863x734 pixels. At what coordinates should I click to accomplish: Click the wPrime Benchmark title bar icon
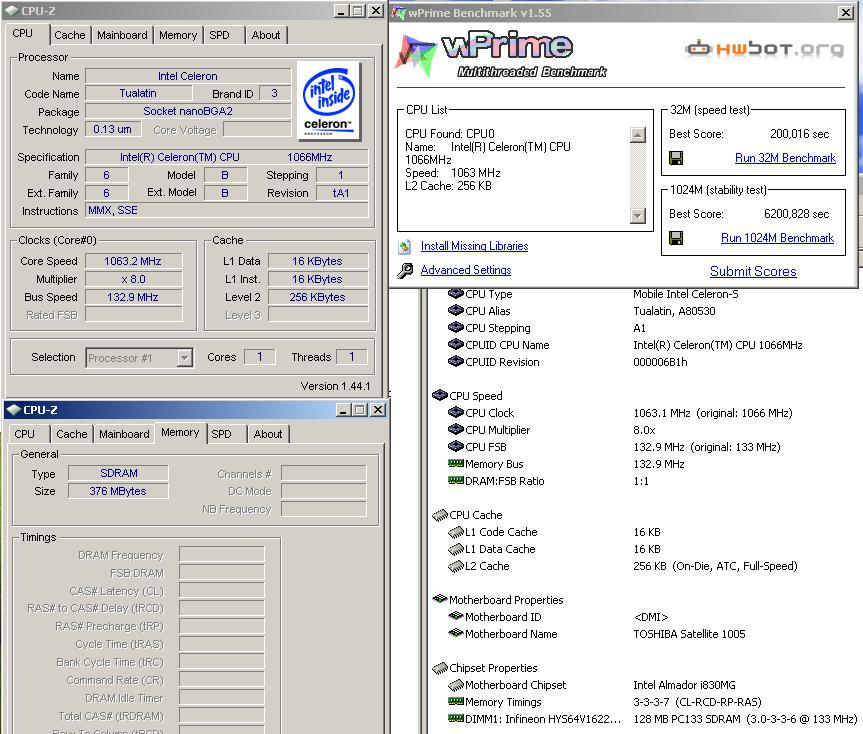click(x=398, y=12)
